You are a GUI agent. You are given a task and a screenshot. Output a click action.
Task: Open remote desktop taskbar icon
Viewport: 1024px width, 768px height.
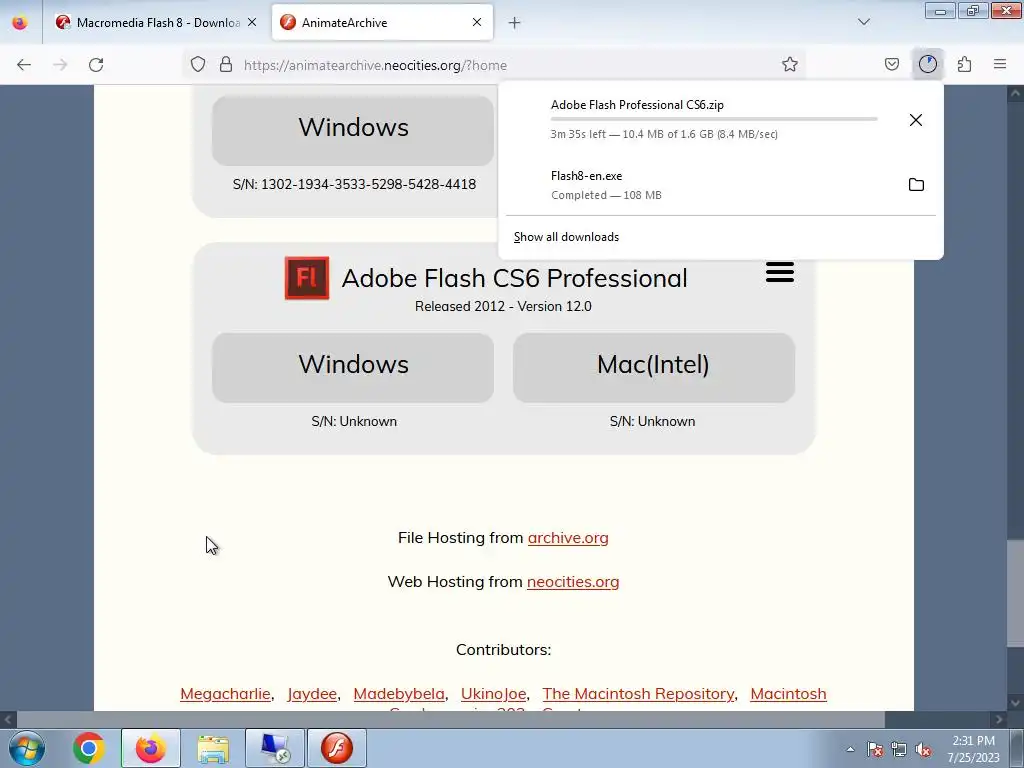(275, 748)
